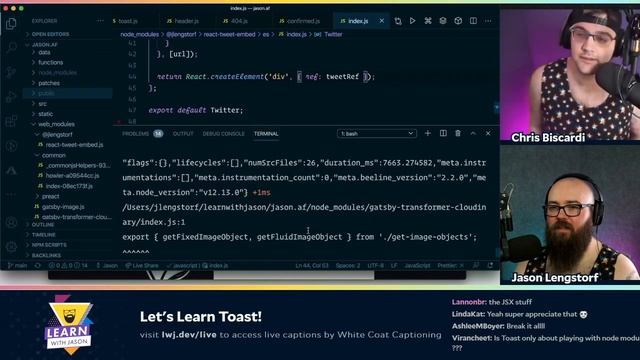This screenshot has width=640, height=360.
Task: Open the Extensions view
Action: (11, 121)
